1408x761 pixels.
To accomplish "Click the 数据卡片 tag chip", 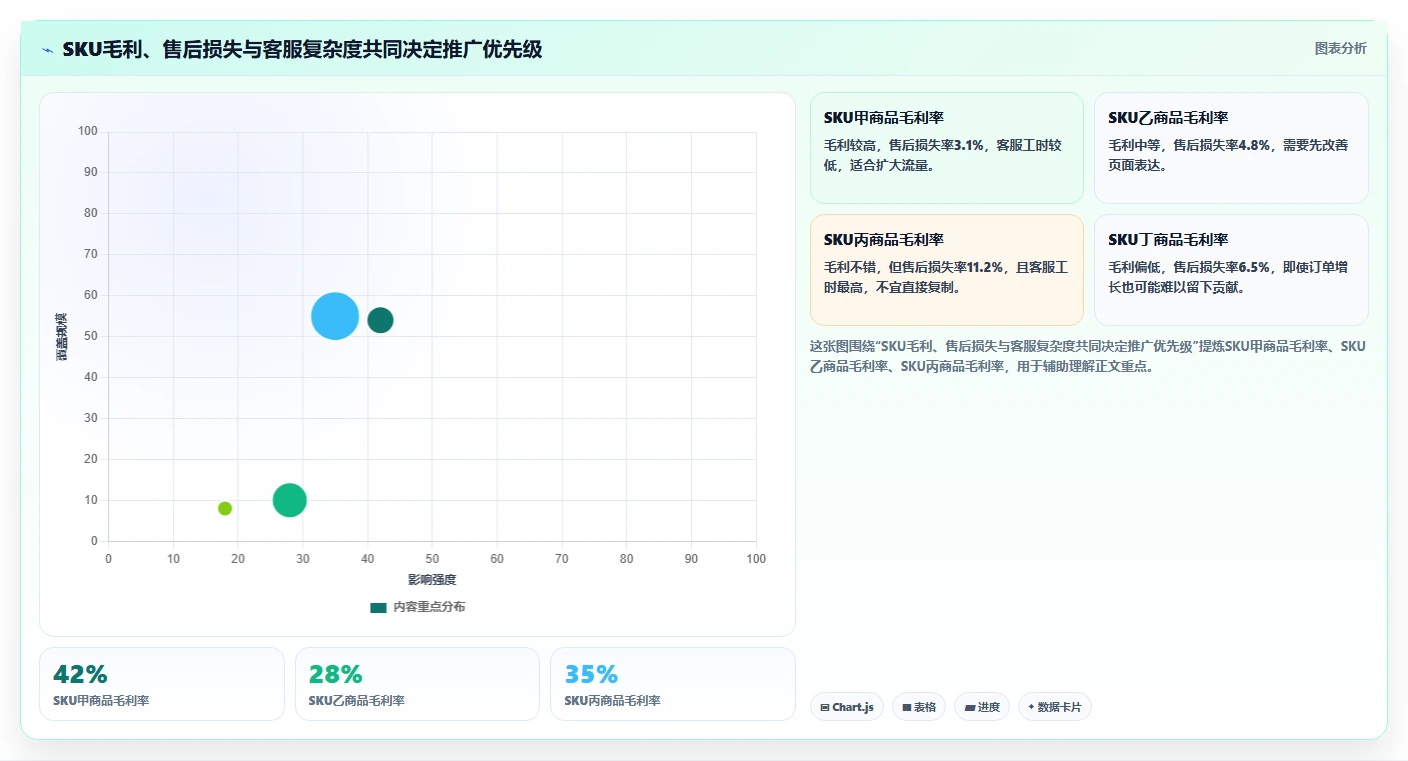I will [x=1055, y=707].
